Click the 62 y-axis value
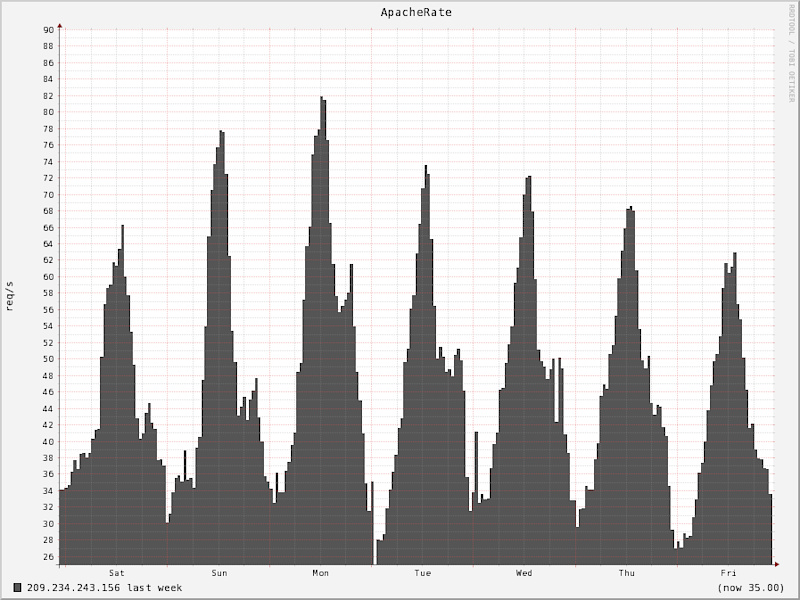Screen dimensions: 800x600 (48, 260)
